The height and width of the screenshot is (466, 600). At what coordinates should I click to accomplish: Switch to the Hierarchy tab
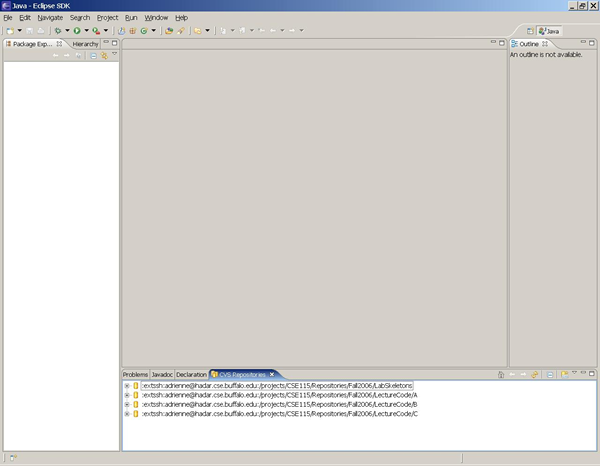pyautogui.click(x=85, y=44)
